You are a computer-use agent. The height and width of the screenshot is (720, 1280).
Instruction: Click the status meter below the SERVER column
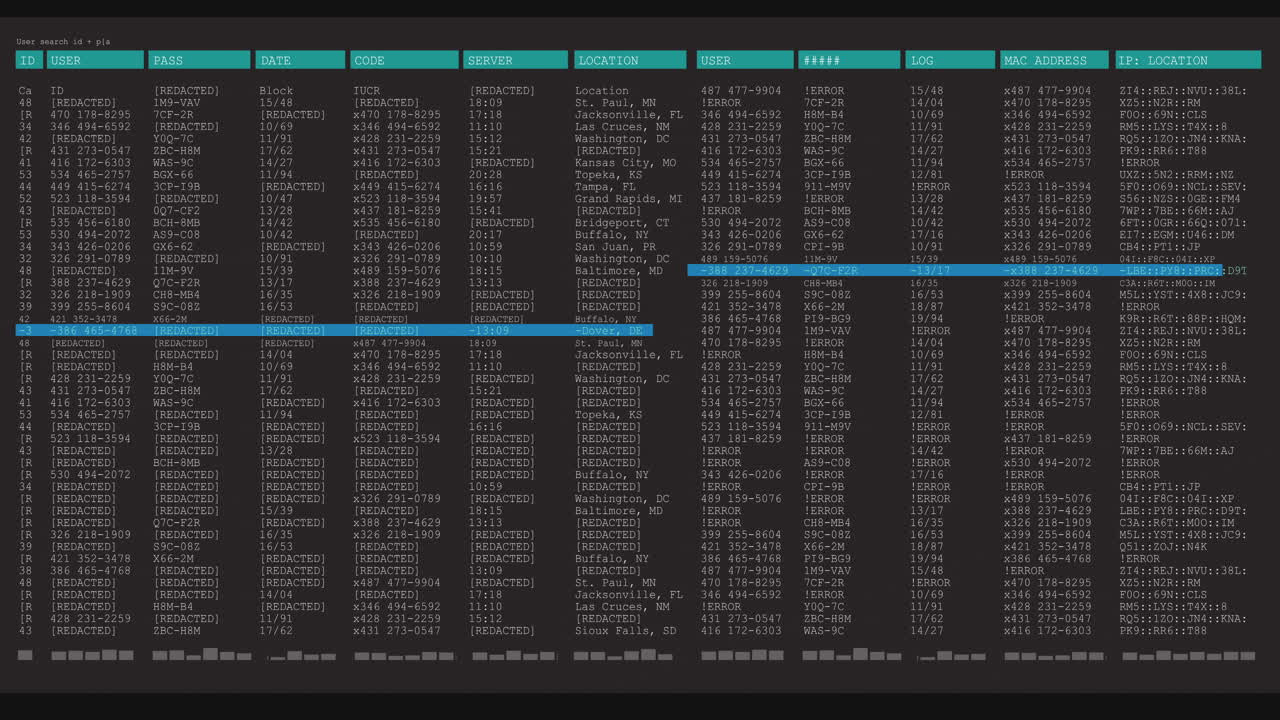[x=515, y=656]
